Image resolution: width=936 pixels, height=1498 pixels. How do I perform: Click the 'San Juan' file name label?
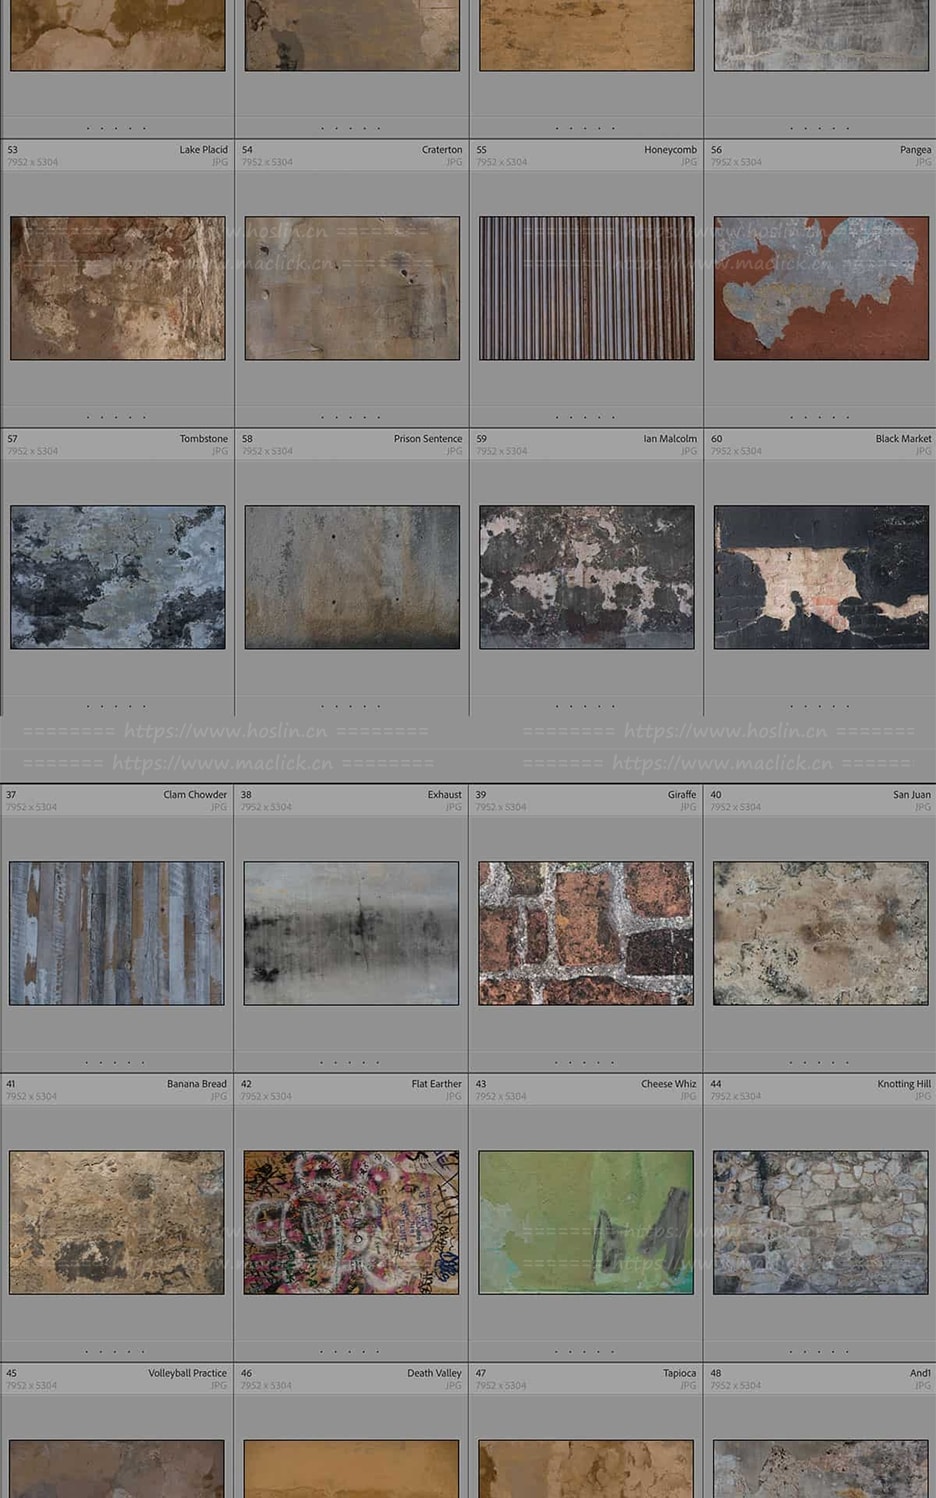pos(912,795)
